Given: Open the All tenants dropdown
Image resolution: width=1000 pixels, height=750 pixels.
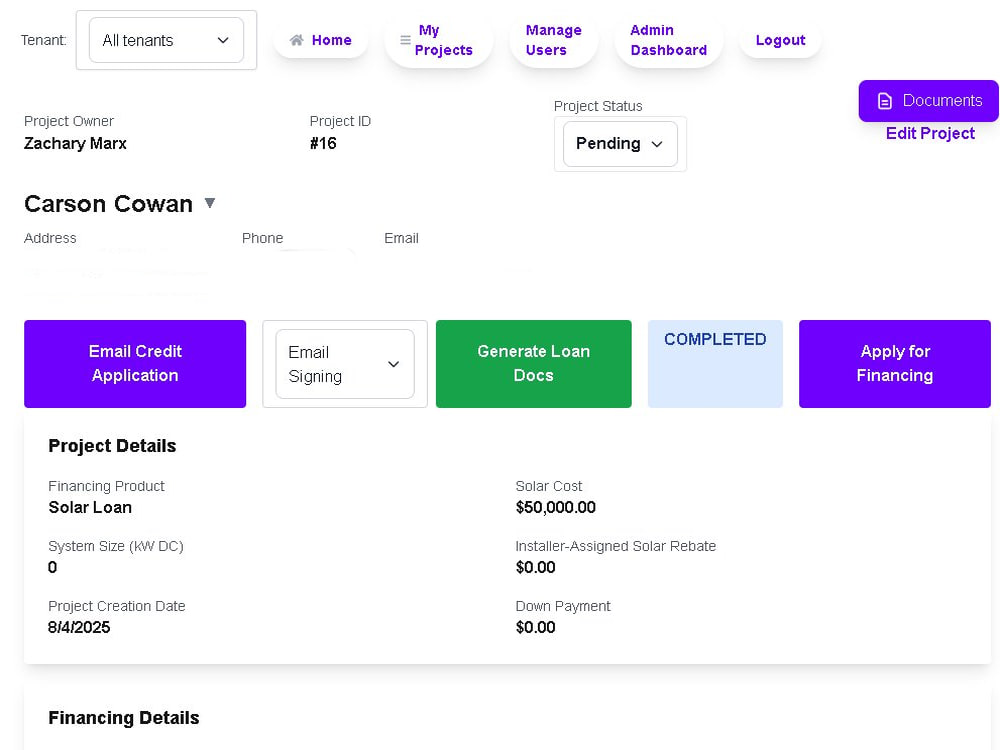Looking at the screenshot, I should (x=166, y=40).
